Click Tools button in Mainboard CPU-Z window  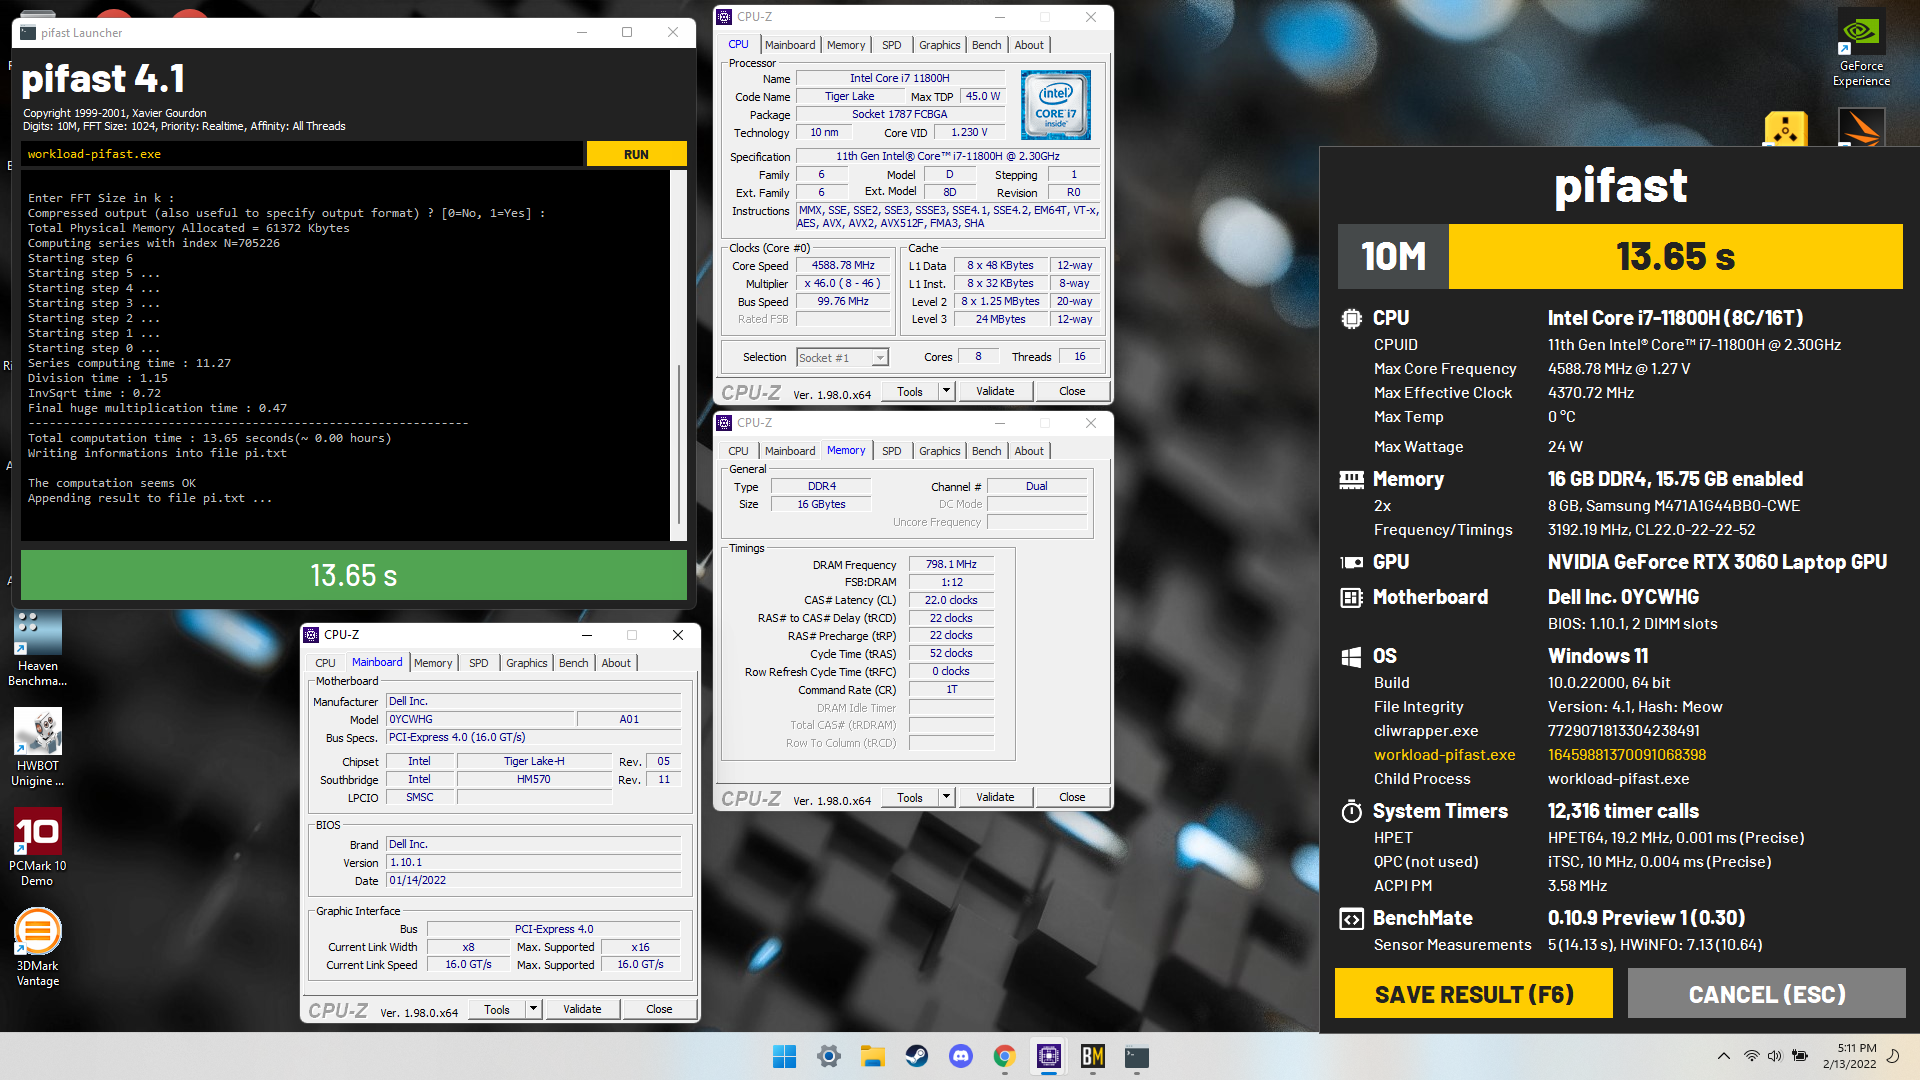pyautogui.click(x=497, y=1009)
